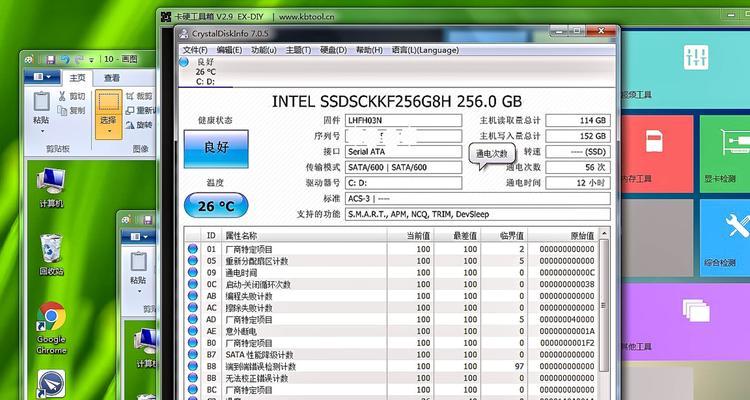The width and height of the screenshot is (750, 400).
Task: Click the 临界值 column header
Action: pyautogui.click(x=504, y=235)
